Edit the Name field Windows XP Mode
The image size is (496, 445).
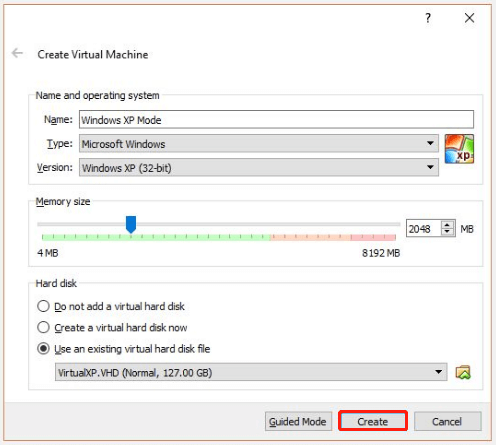[276, 120]
